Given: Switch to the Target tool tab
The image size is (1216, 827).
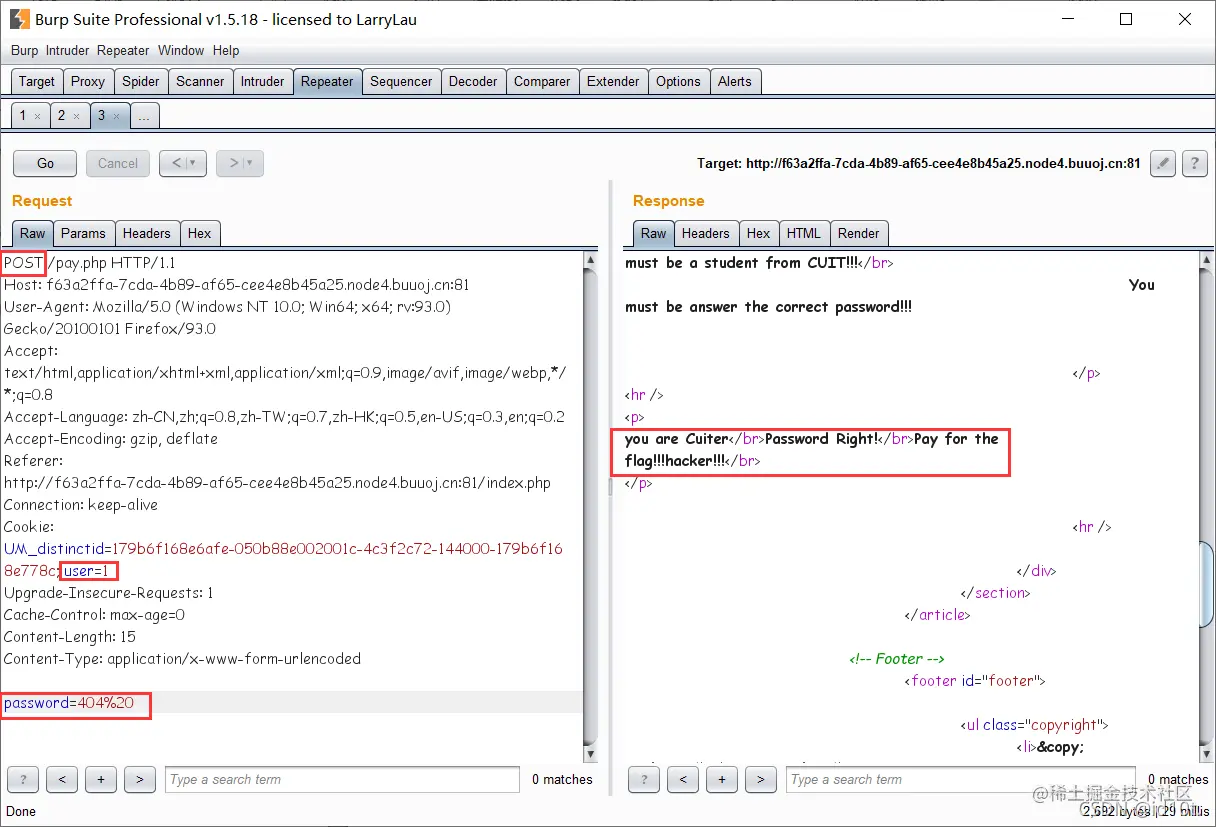Looking at the screenshot, I should tap(37, 82).
